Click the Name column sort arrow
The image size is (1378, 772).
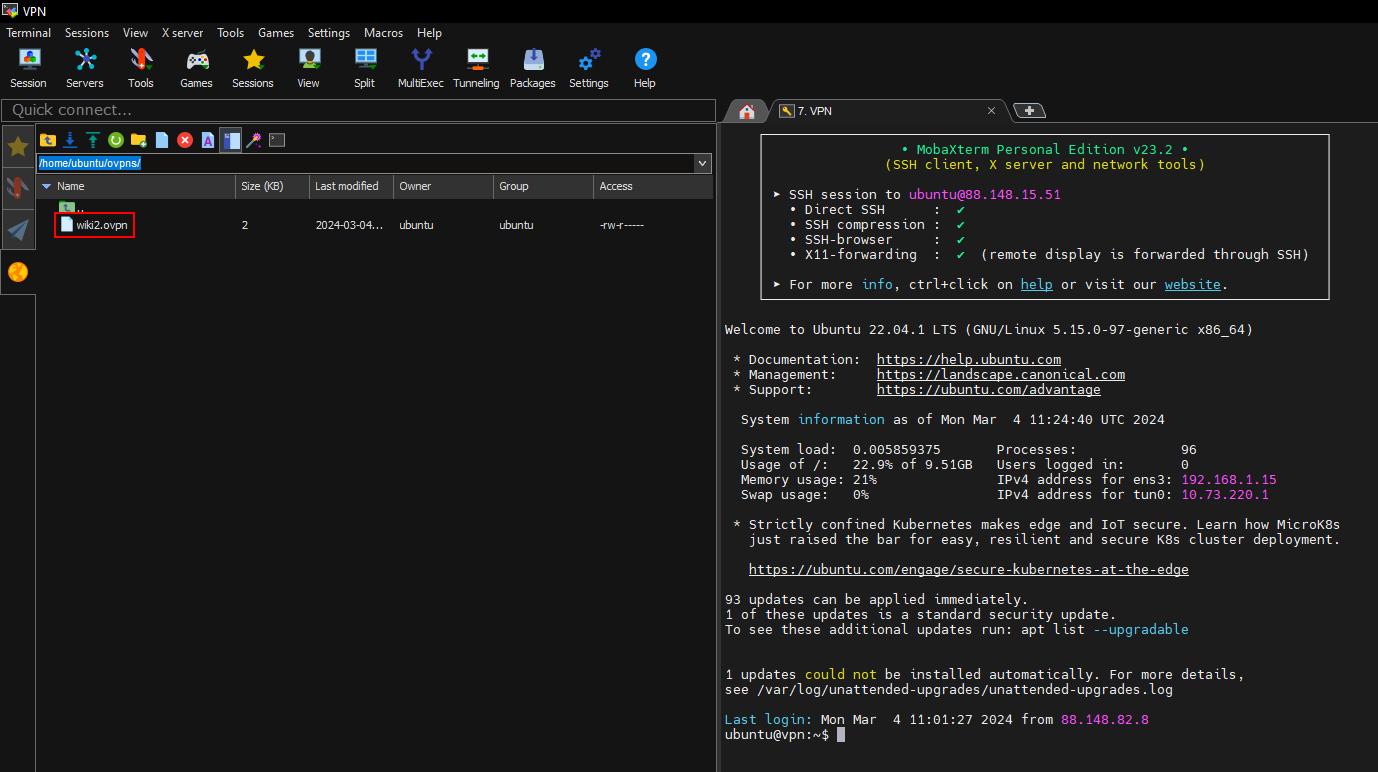tap(46, 186)
